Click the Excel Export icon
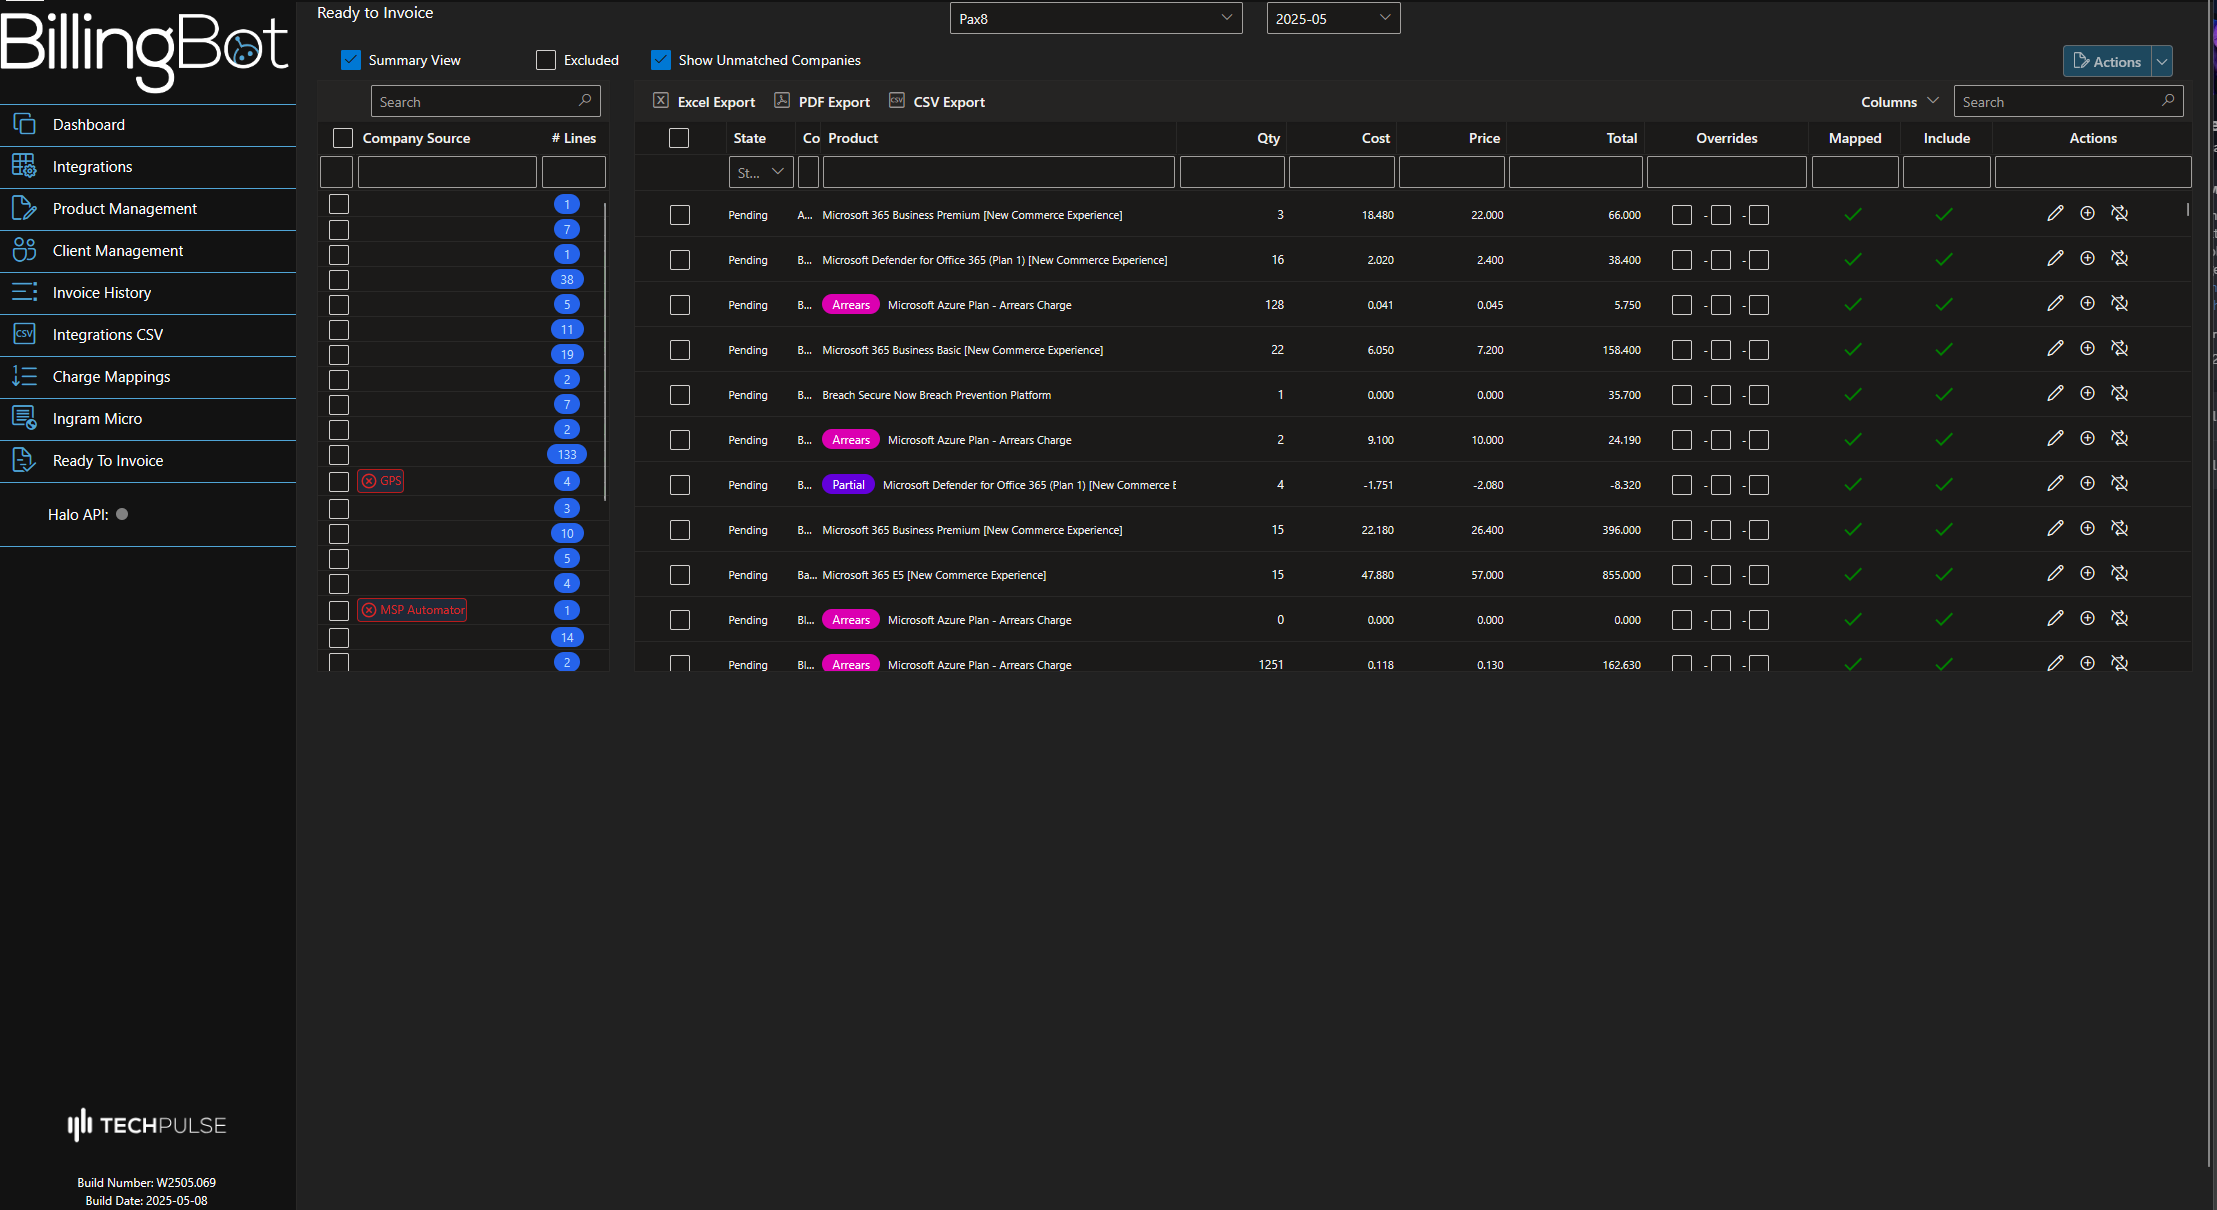This screenshot has height=1210, width=2217. coord(661,100)
